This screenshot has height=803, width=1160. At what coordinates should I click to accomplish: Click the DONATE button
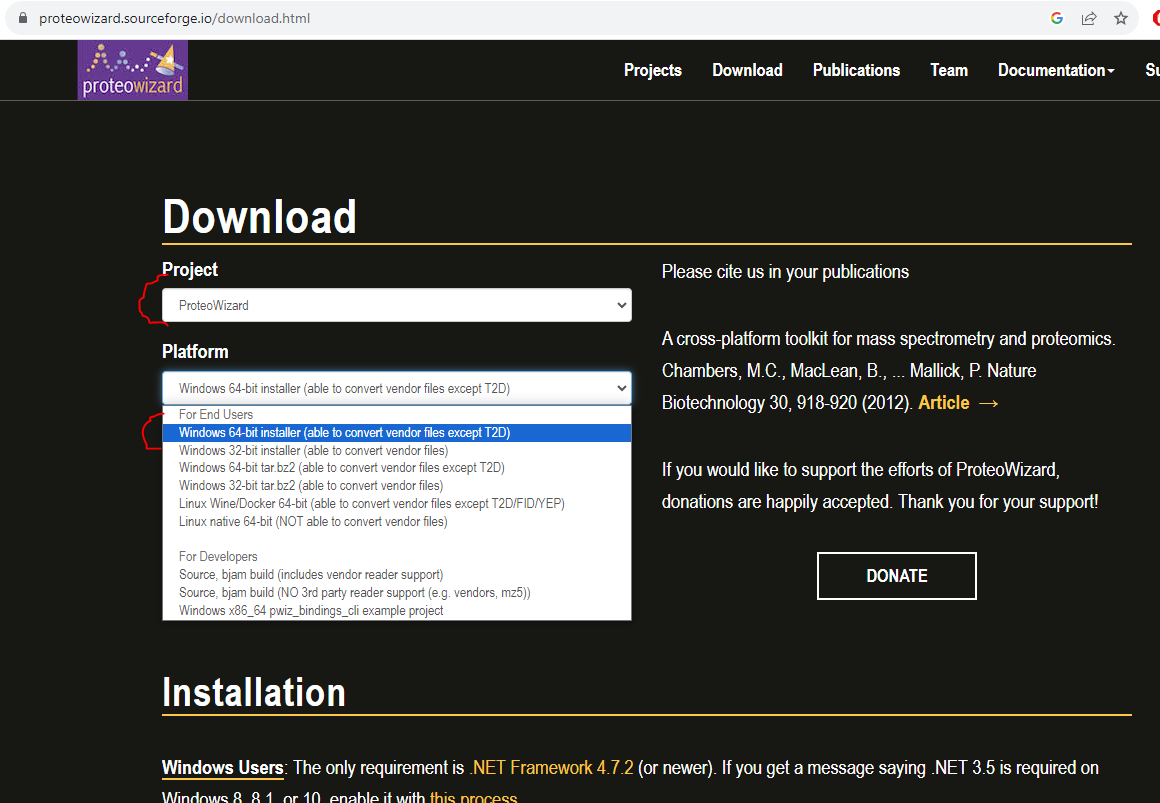click(x=897, y=576)
